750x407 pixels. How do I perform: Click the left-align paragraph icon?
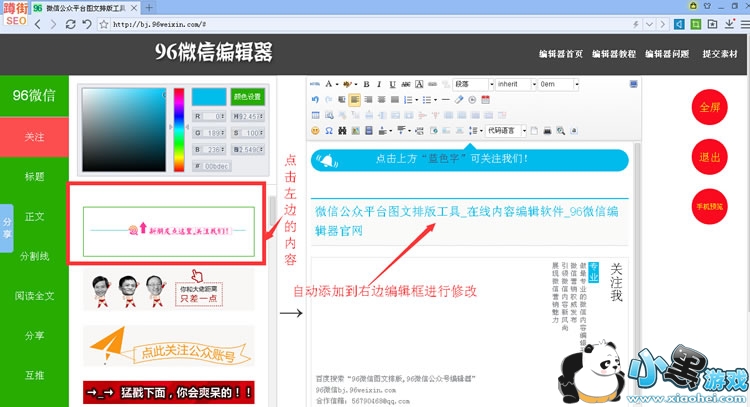pos(354,99)
